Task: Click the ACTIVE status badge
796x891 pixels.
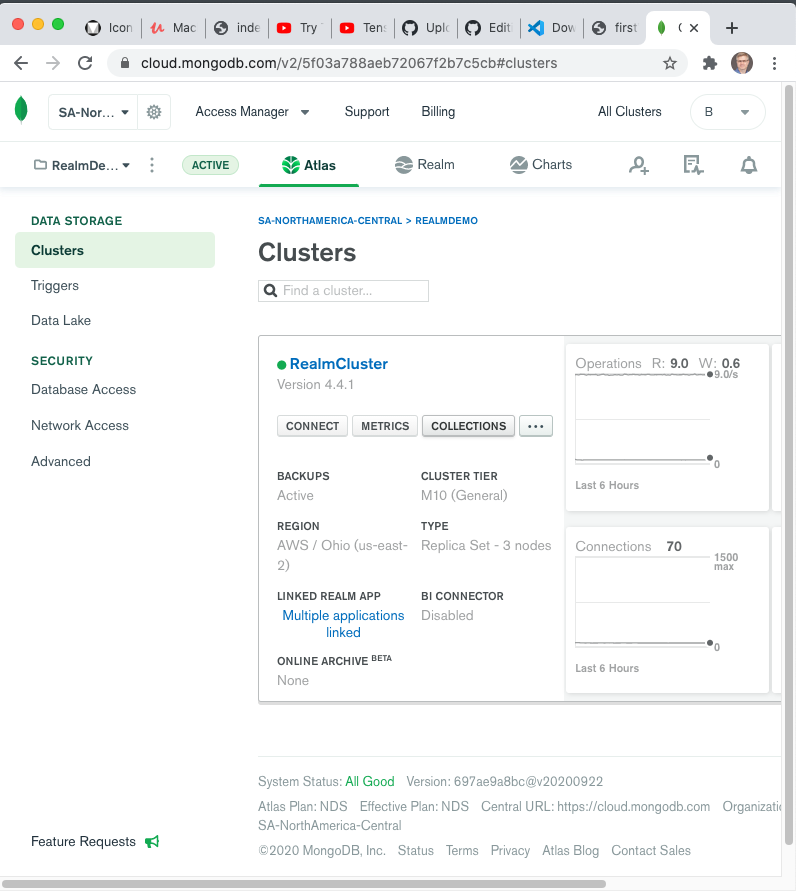Action: (210, 165)
